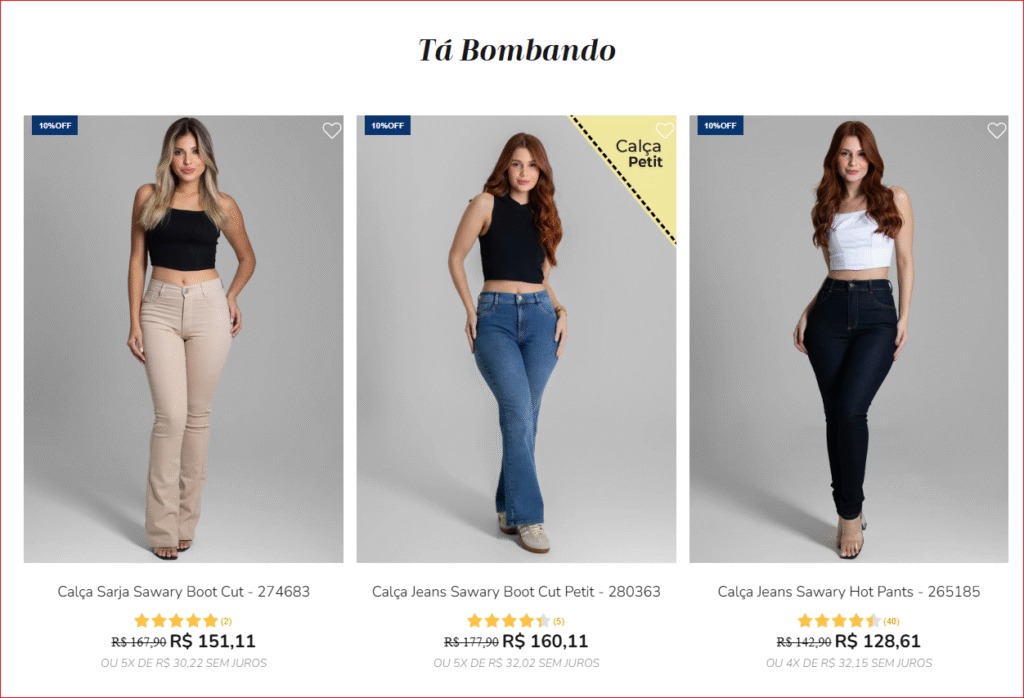Click the Tá Bombando section heading
Image resolution: width=1024 pixels, height=698 pixels.
tap(517, 50)
